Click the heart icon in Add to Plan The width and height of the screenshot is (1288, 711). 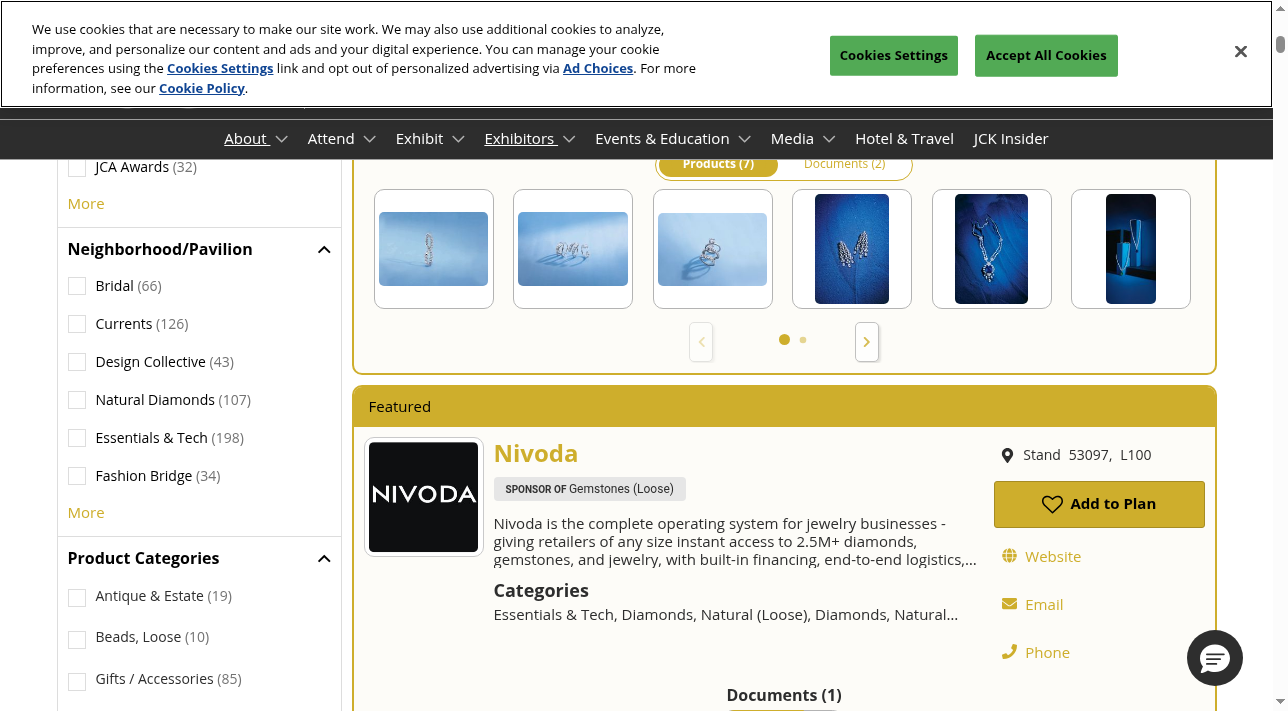point(1052,504)
